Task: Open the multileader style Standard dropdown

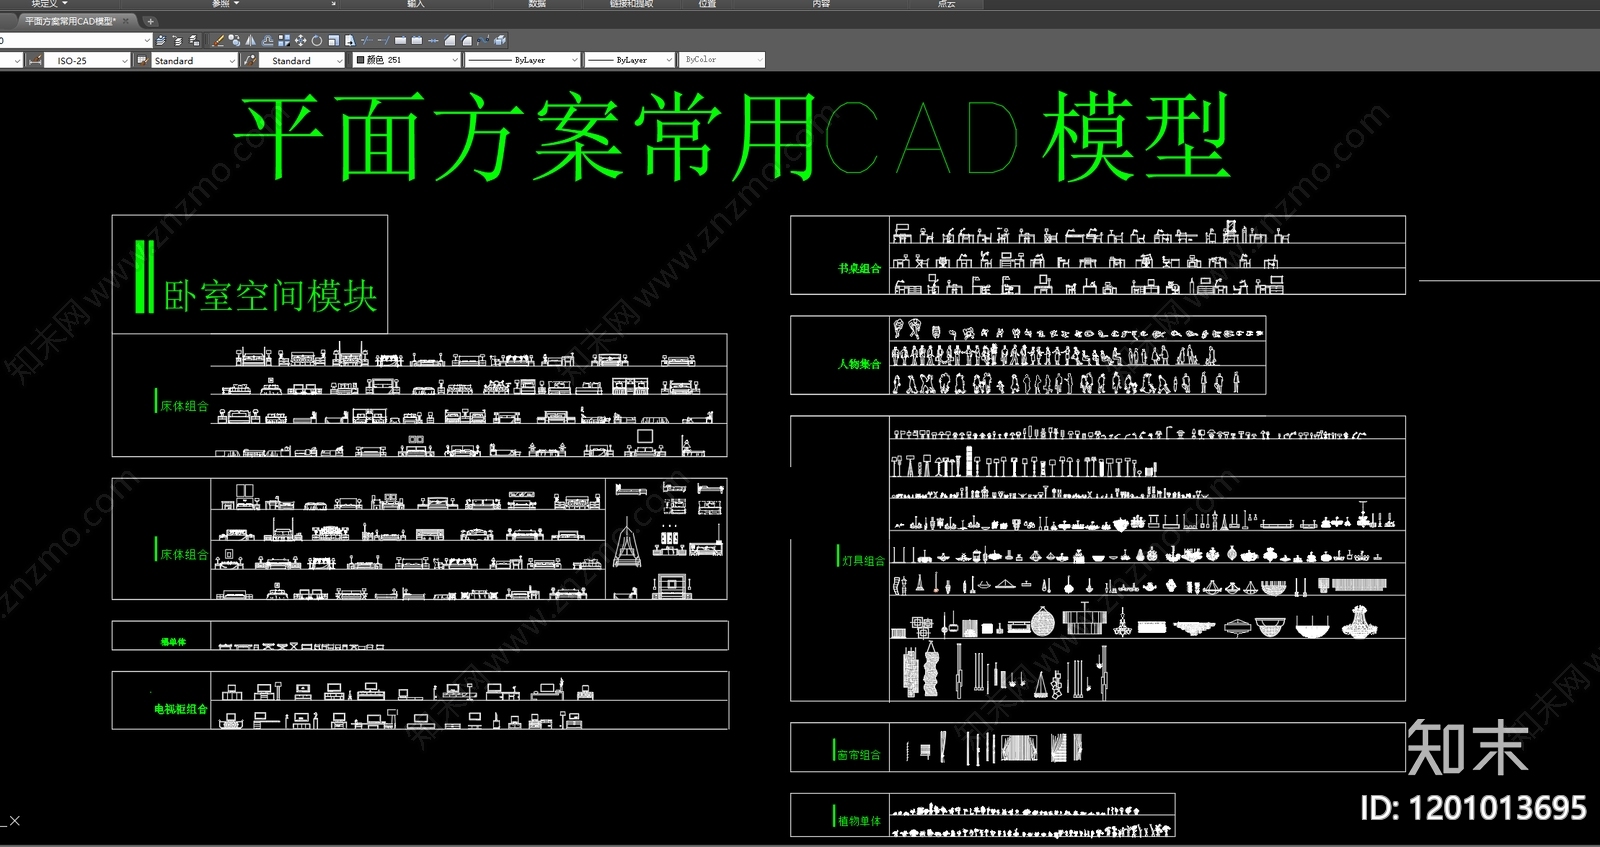Action: 301,61
